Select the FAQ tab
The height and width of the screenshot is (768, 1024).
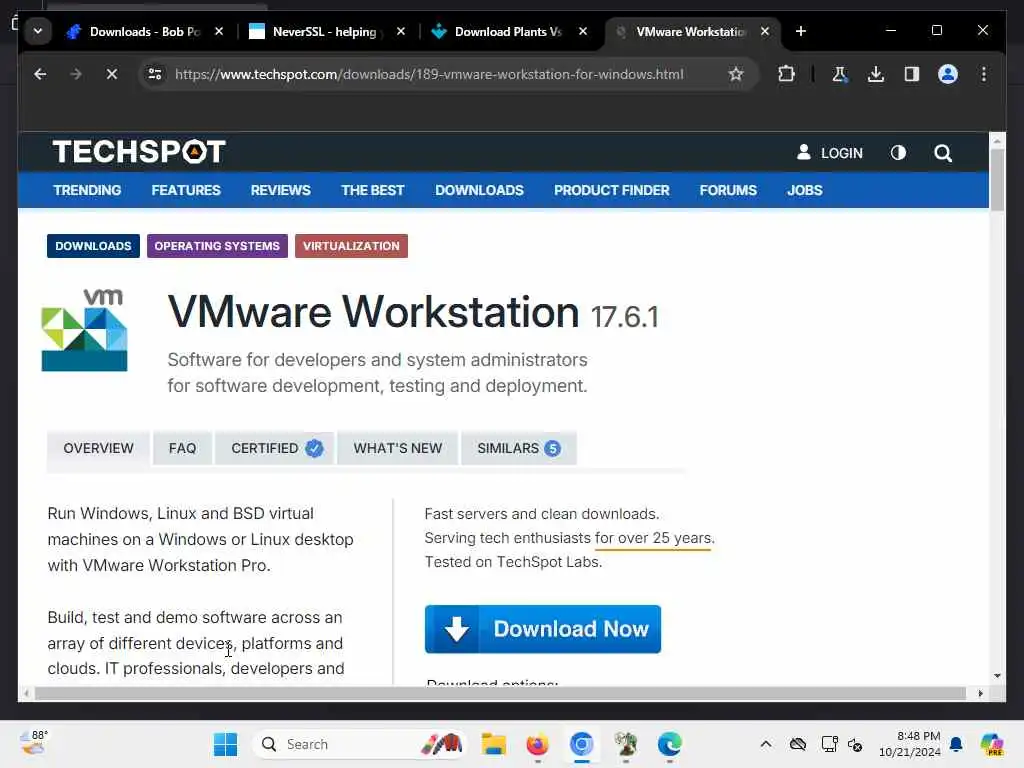click(x=182, y=449)
